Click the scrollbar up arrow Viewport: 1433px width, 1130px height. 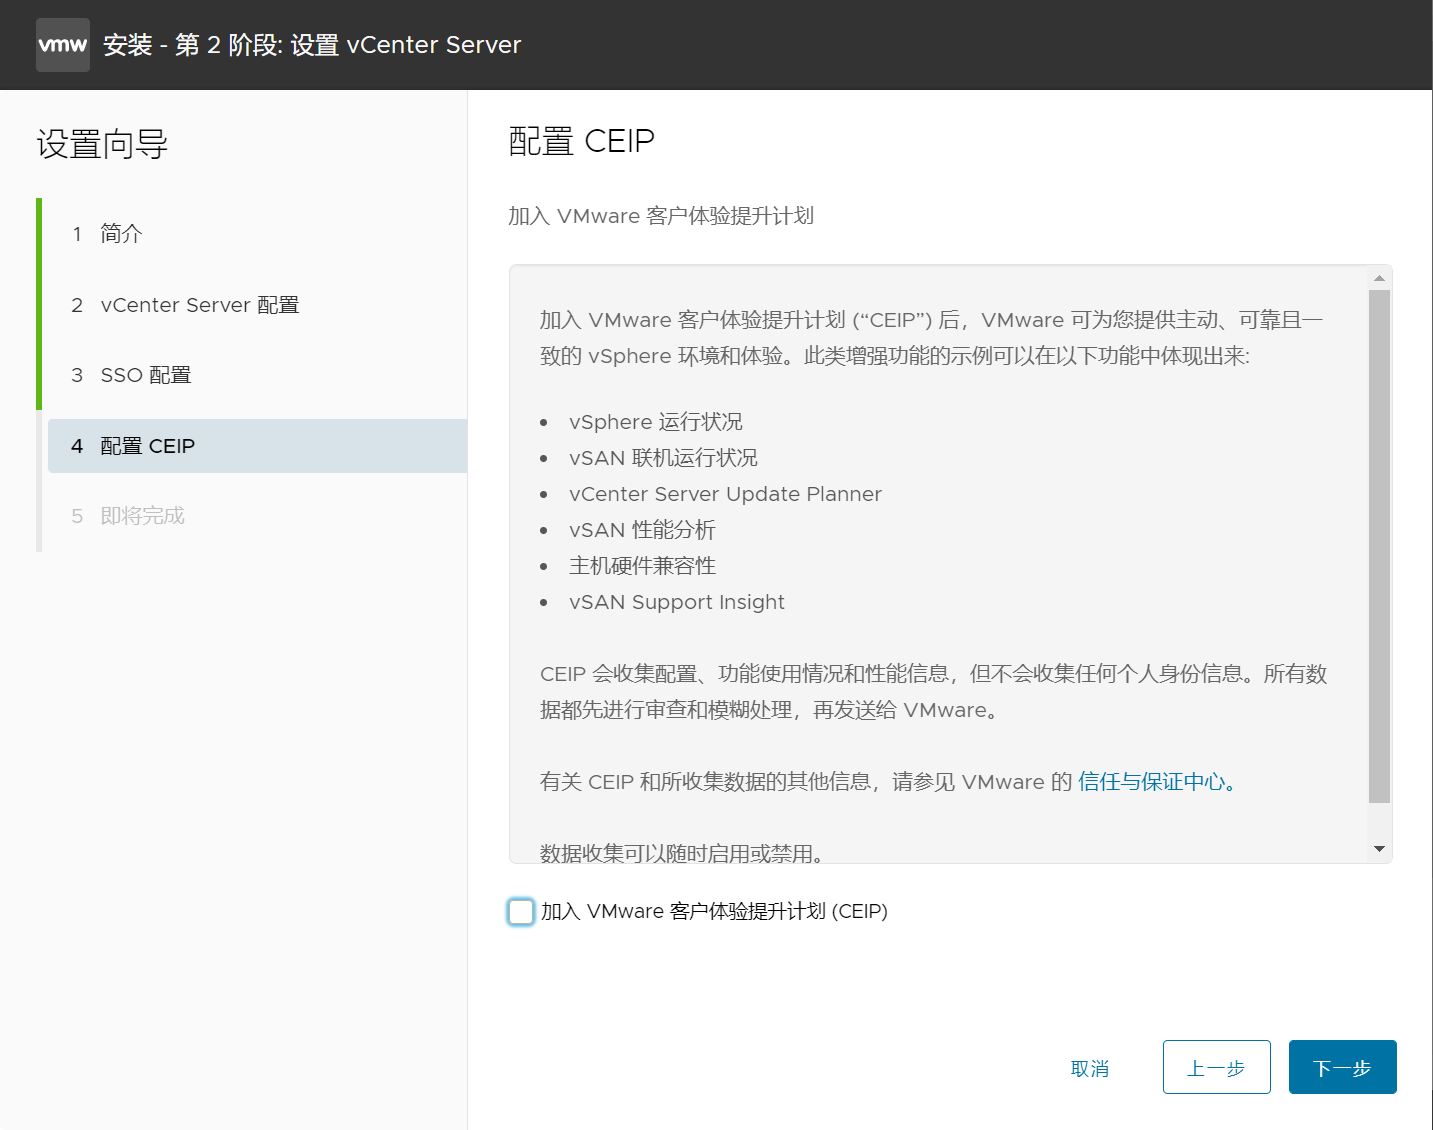1379,278
